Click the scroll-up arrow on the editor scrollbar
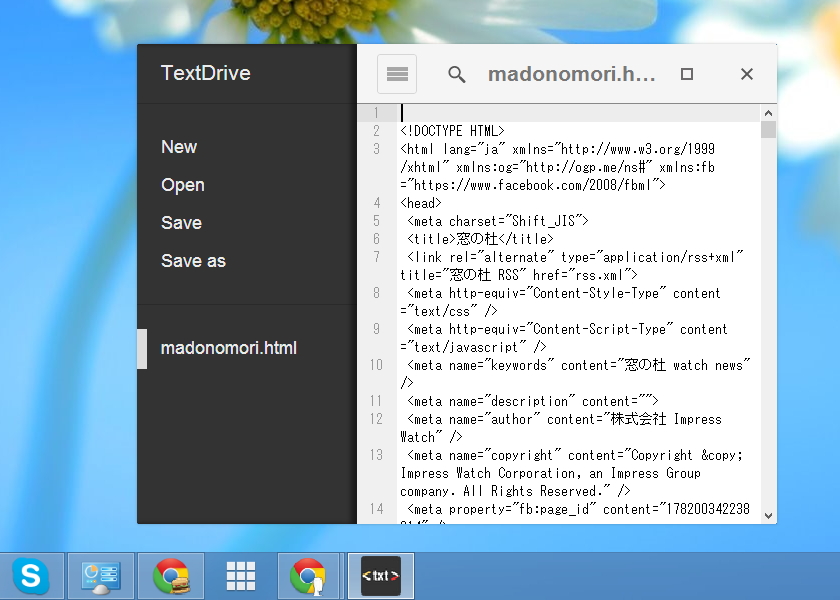The width and height of the screenshot is (840, 600). point(768,111)
